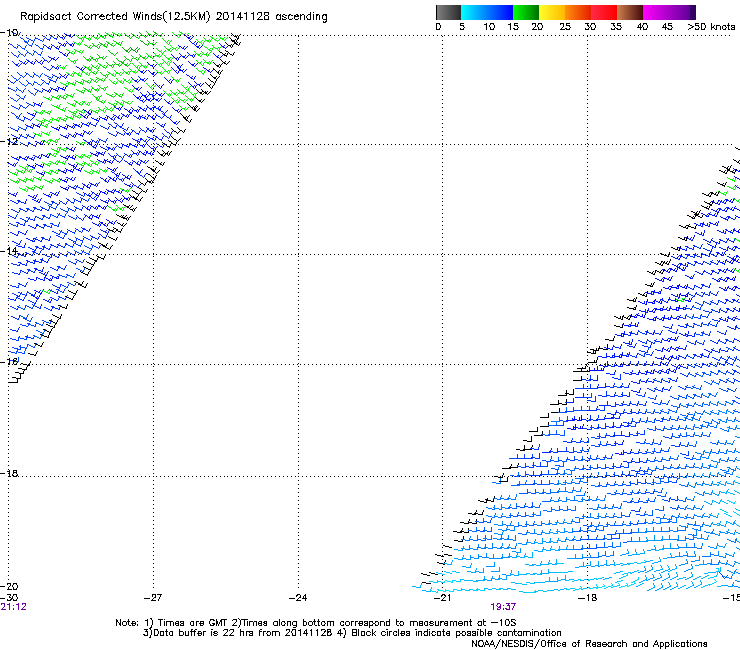Image resolution: width=740 pixels, height=650 pixels.
Task: Click the '-20' latitude label on left axis
Action: [x=9, y=587]
